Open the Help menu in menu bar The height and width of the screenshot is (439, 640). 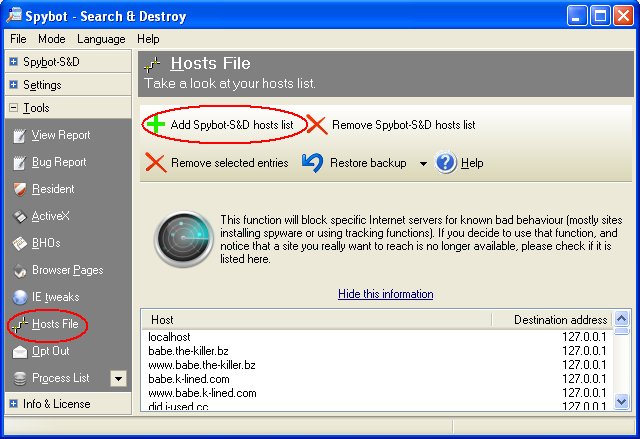[148, 39]
